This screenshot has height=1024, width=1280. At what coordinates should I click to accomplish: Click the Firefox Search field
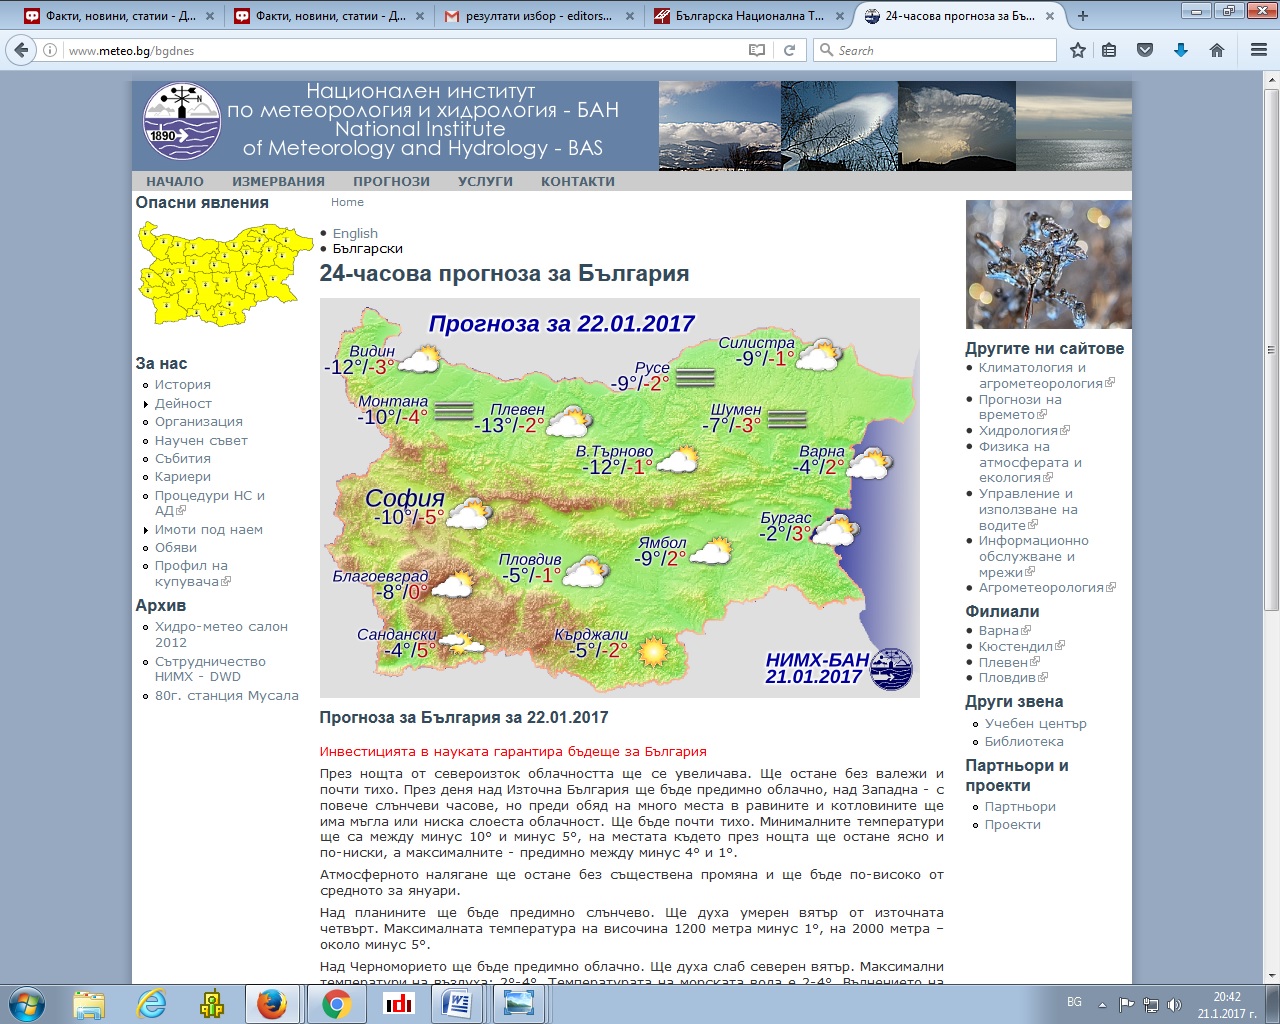(x=936, y=50)
